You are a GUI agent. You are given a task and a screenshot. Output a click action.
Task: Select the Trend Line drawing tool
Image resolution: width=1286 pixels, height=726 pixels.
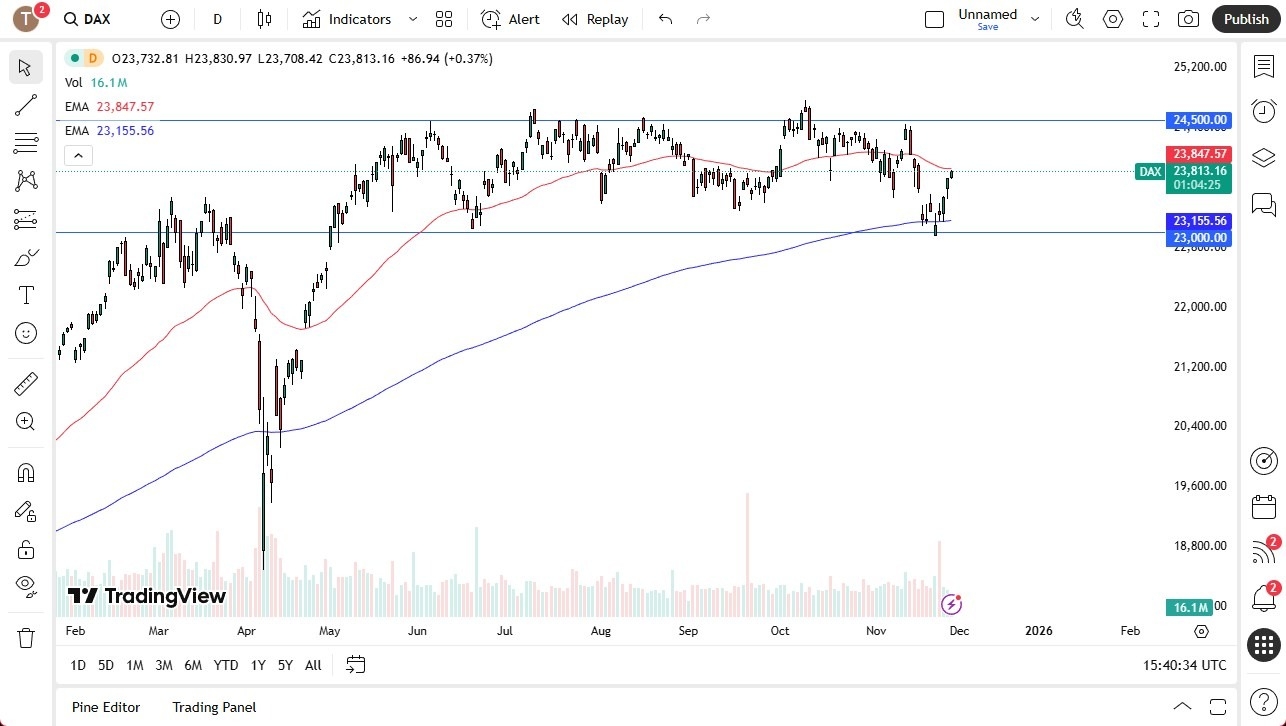point(25,105)
